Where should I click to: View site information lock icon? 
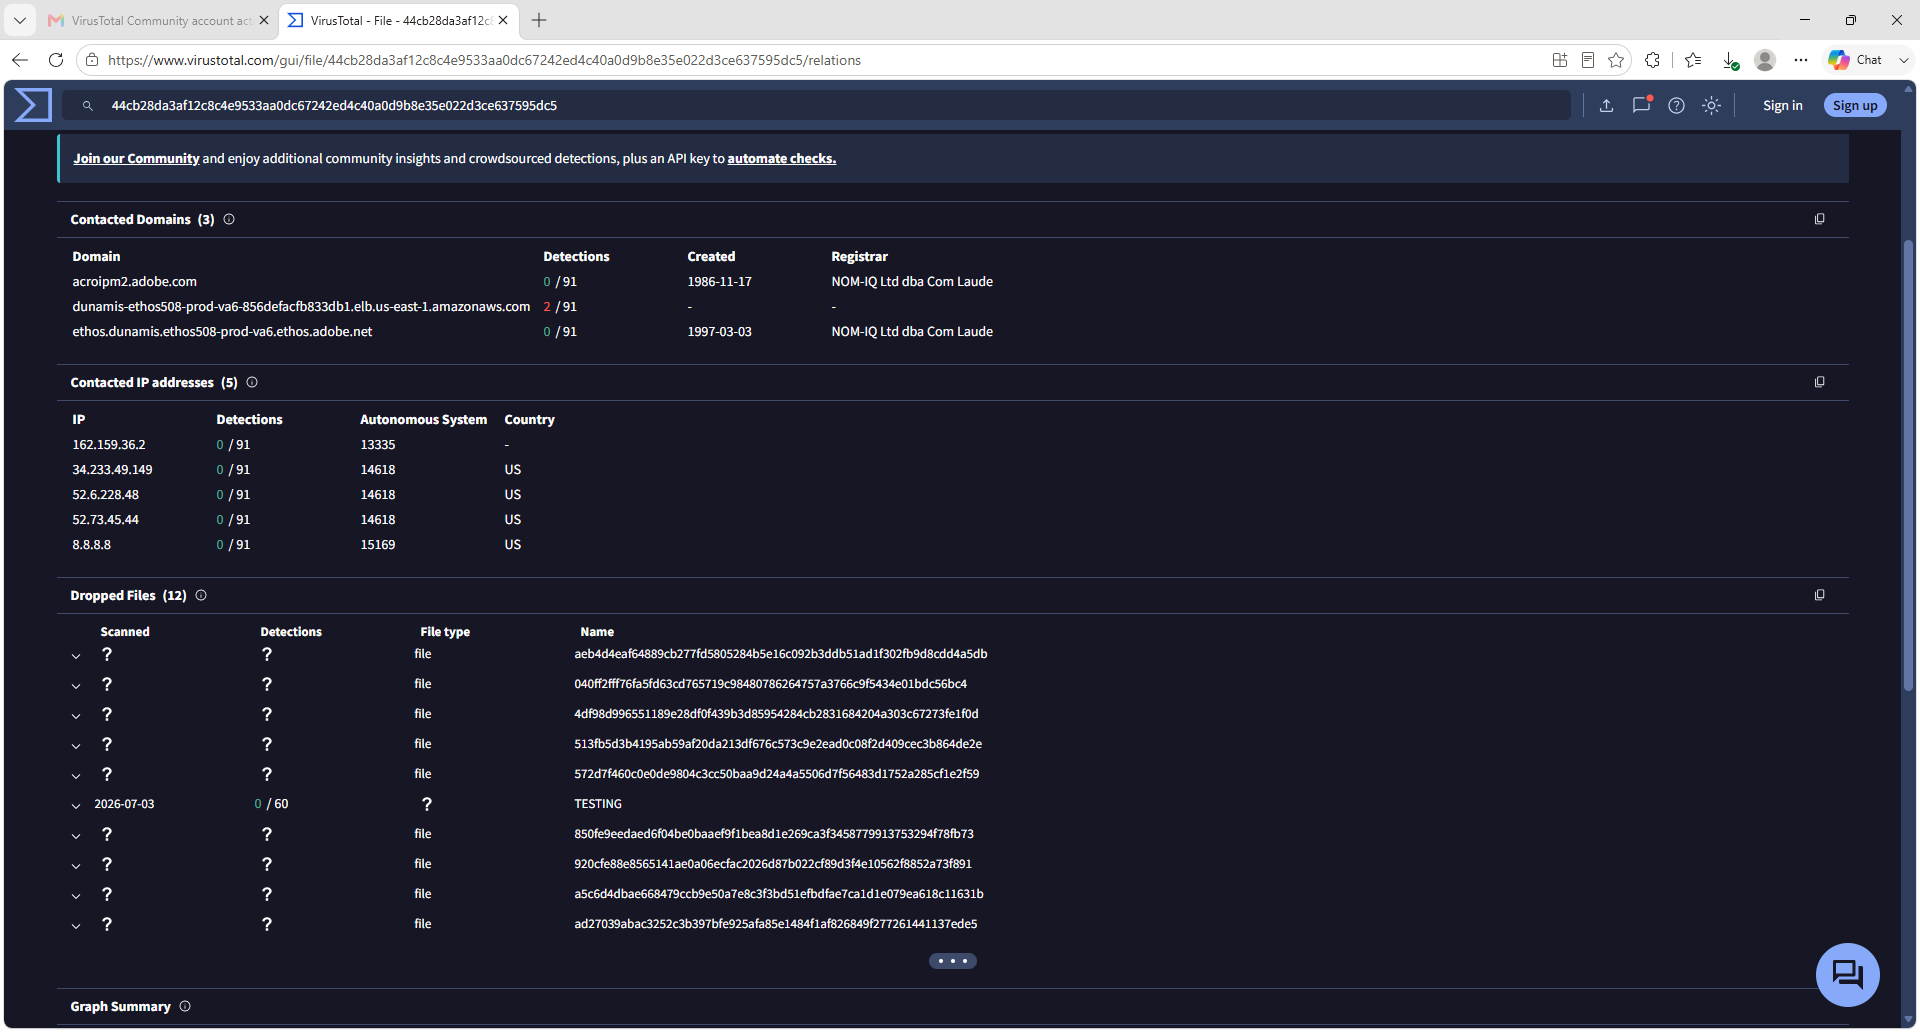pos(92,60)
